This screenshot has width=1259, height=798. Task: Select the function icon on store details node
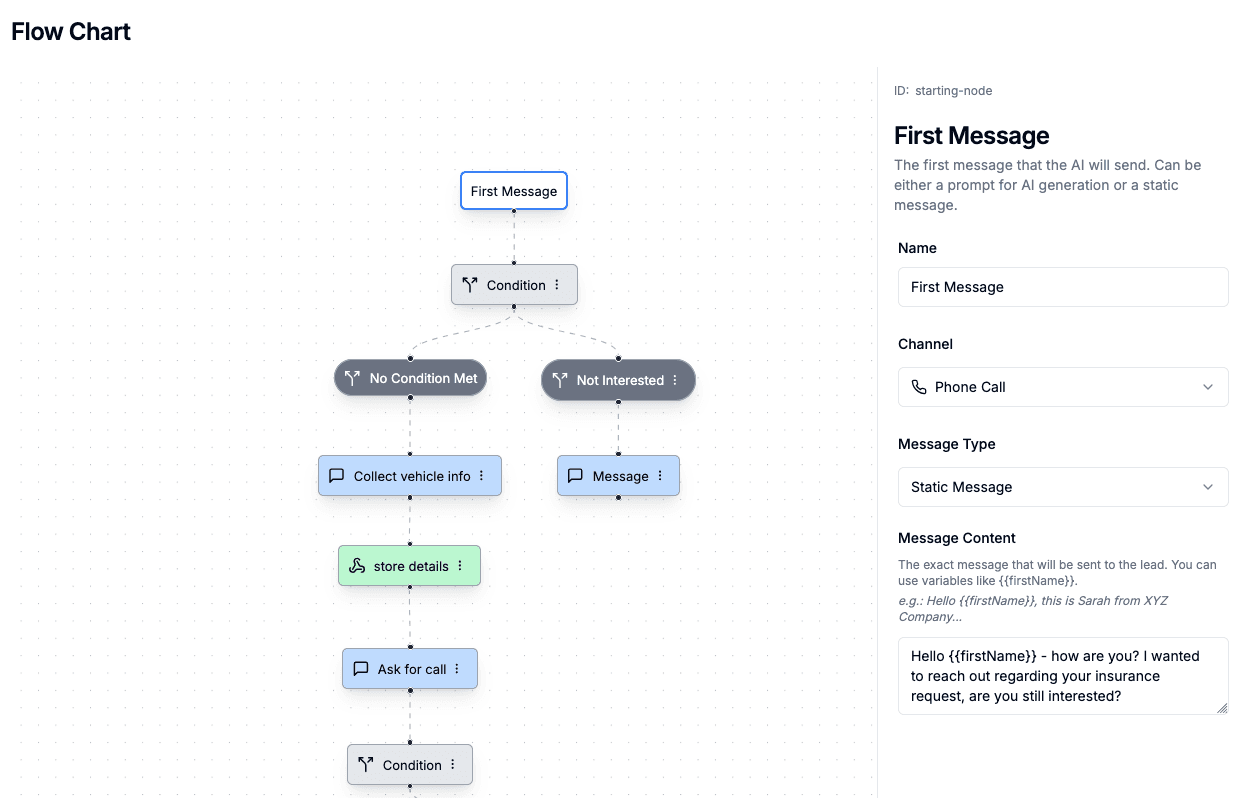tap(357, 565)
